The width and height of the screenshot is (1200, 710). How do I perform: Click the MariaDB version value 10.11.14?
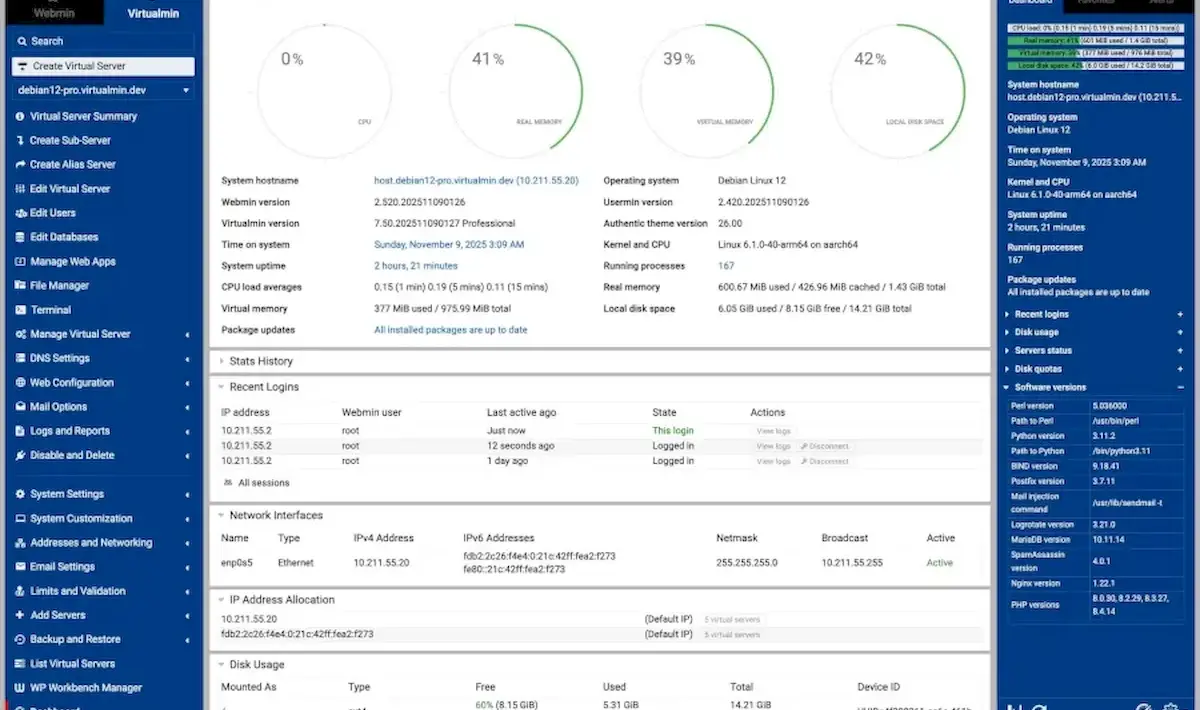coord(1110,540)
